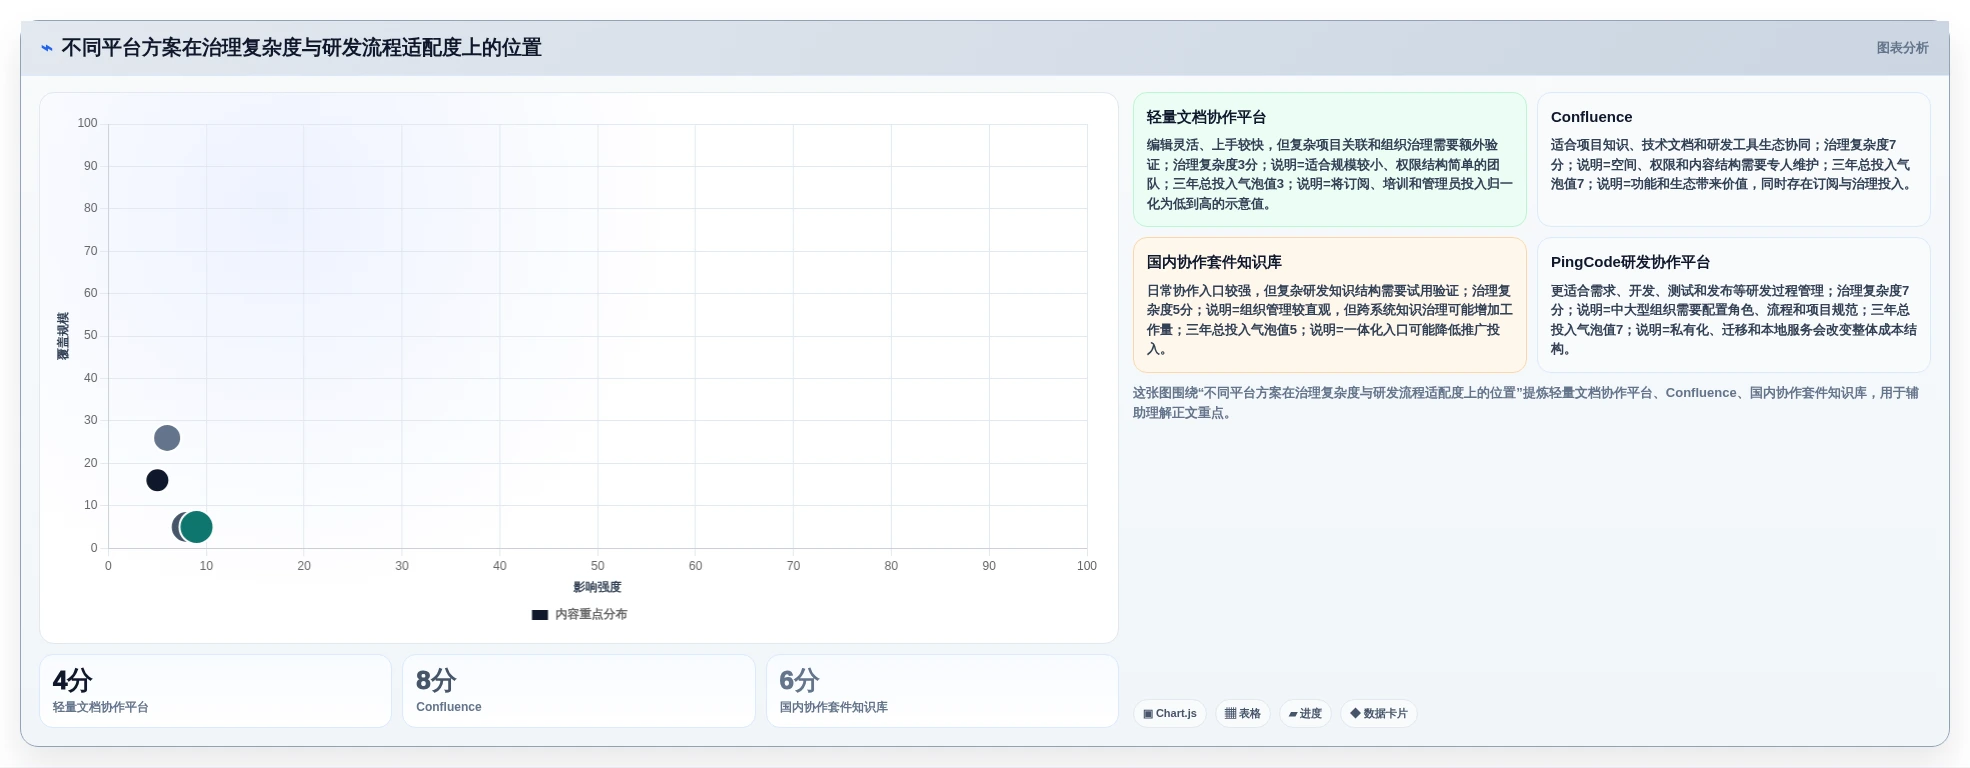Click the 影响强度 x-axis title

[x=597, y=587]
